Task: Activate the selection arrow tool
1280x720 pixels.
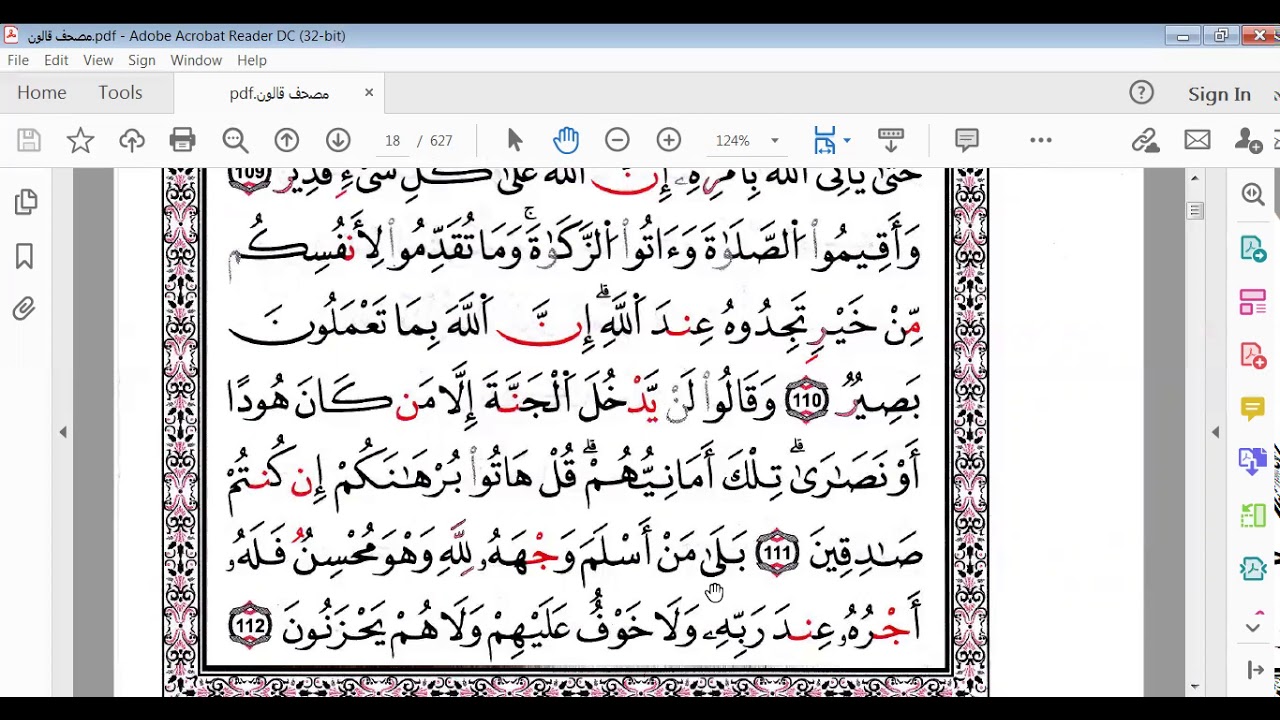Action: point(515,140)
